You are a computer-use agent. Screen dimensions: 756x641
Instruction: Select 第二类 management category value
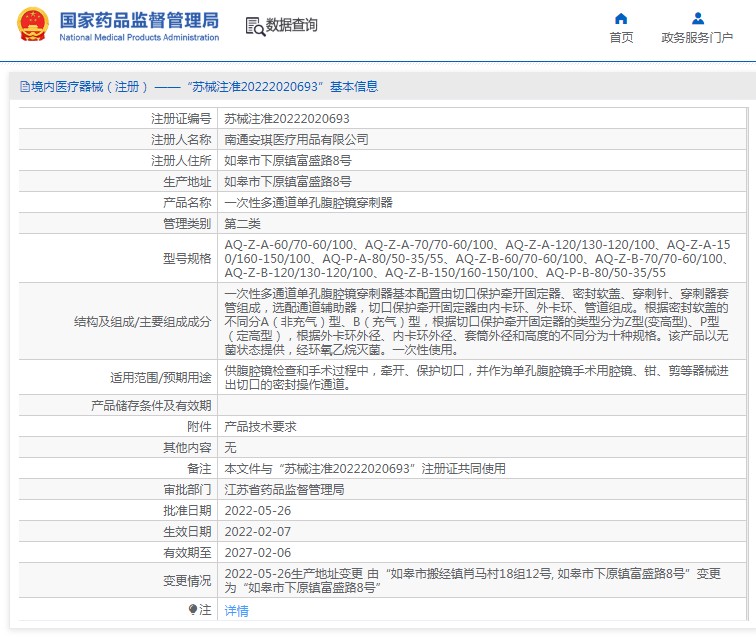[x=243, y=224]
